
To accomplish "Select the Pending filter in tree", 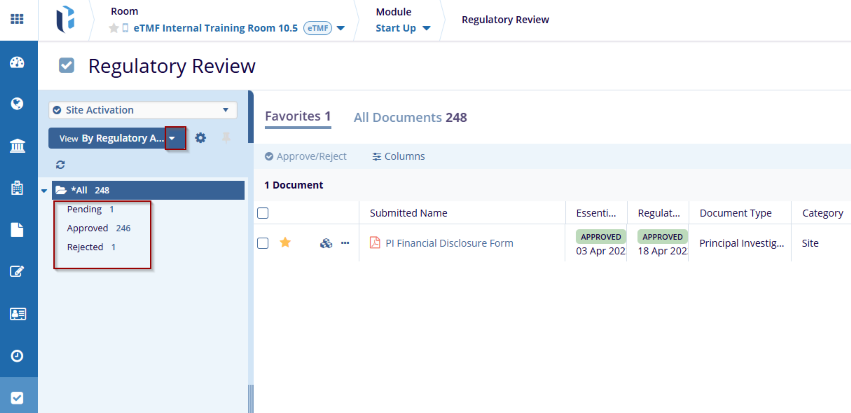I will 84,209.
